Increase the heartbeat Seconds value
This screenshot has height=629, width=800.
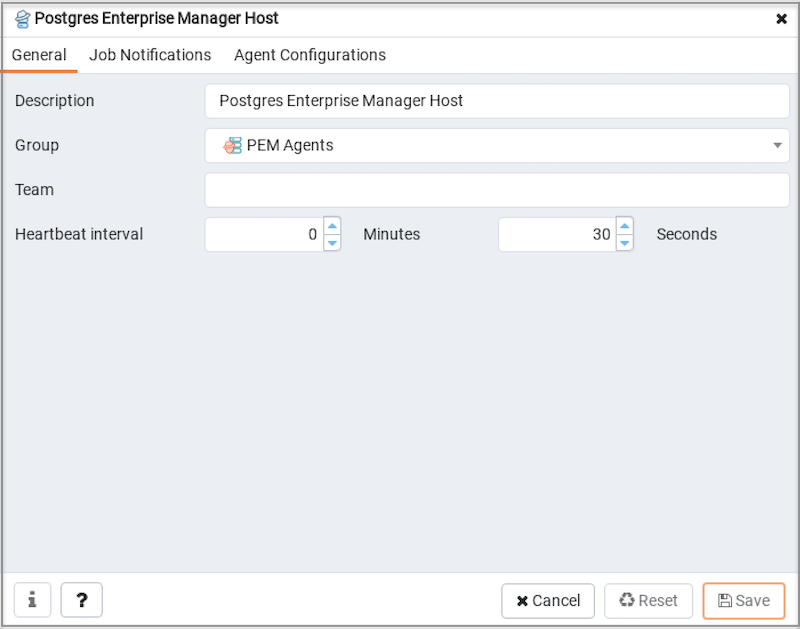coord(624,226)
